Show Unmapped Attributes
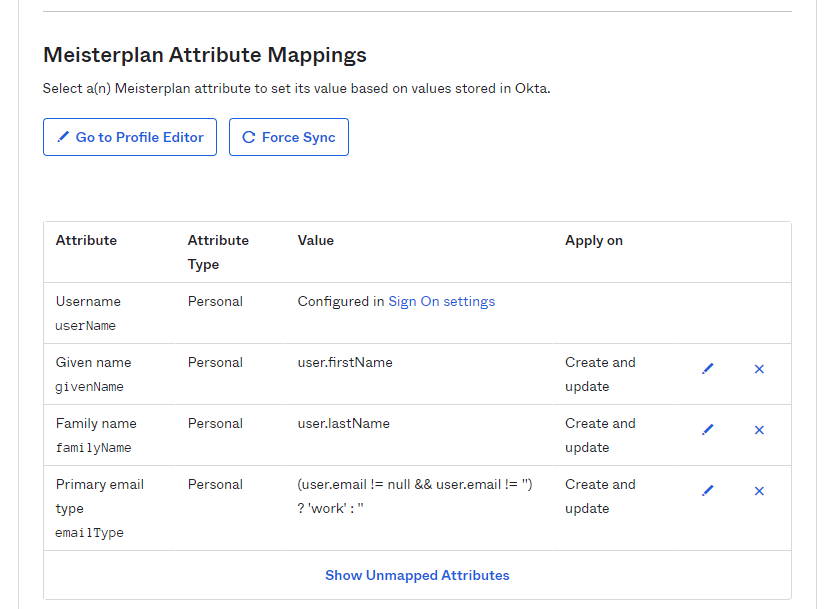Screen dimensions: 828x609 417,575
